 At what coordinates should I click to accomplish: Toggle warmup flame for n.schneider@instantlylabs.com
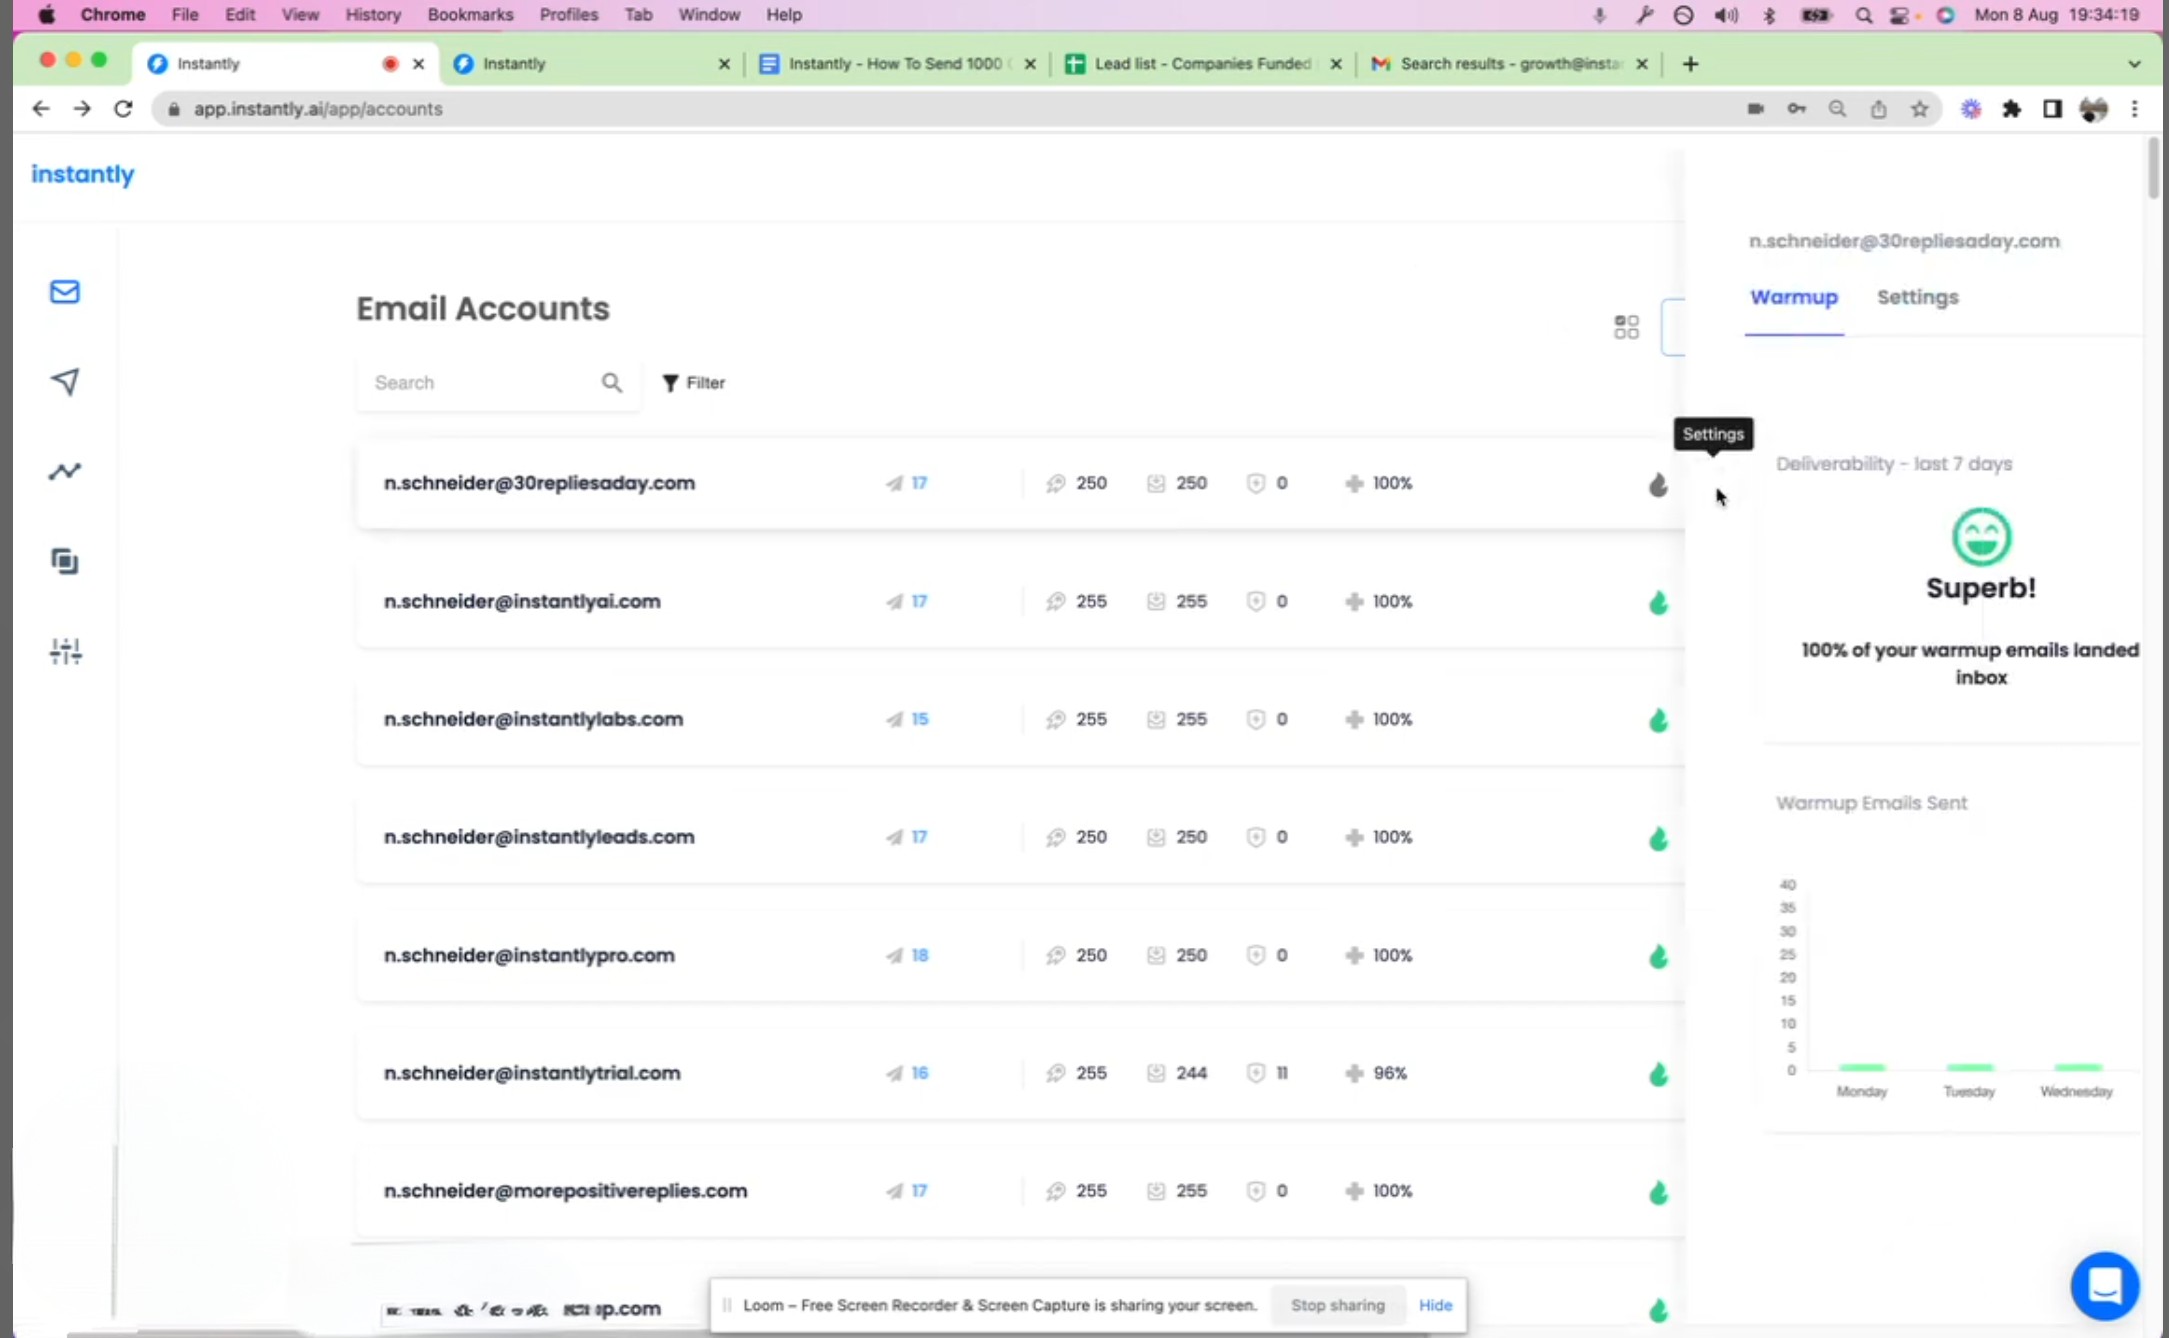(1658, 721)
